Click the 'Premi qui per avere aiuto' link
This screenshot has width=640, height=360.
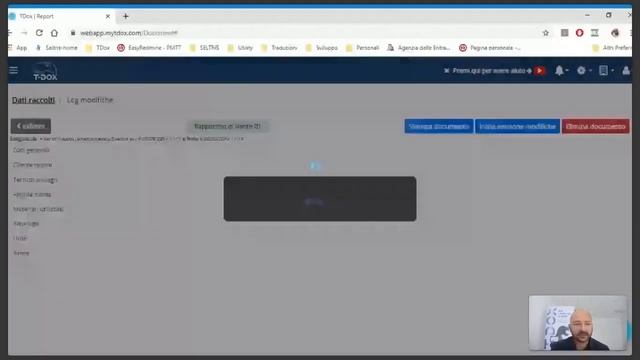pos(492,71)
